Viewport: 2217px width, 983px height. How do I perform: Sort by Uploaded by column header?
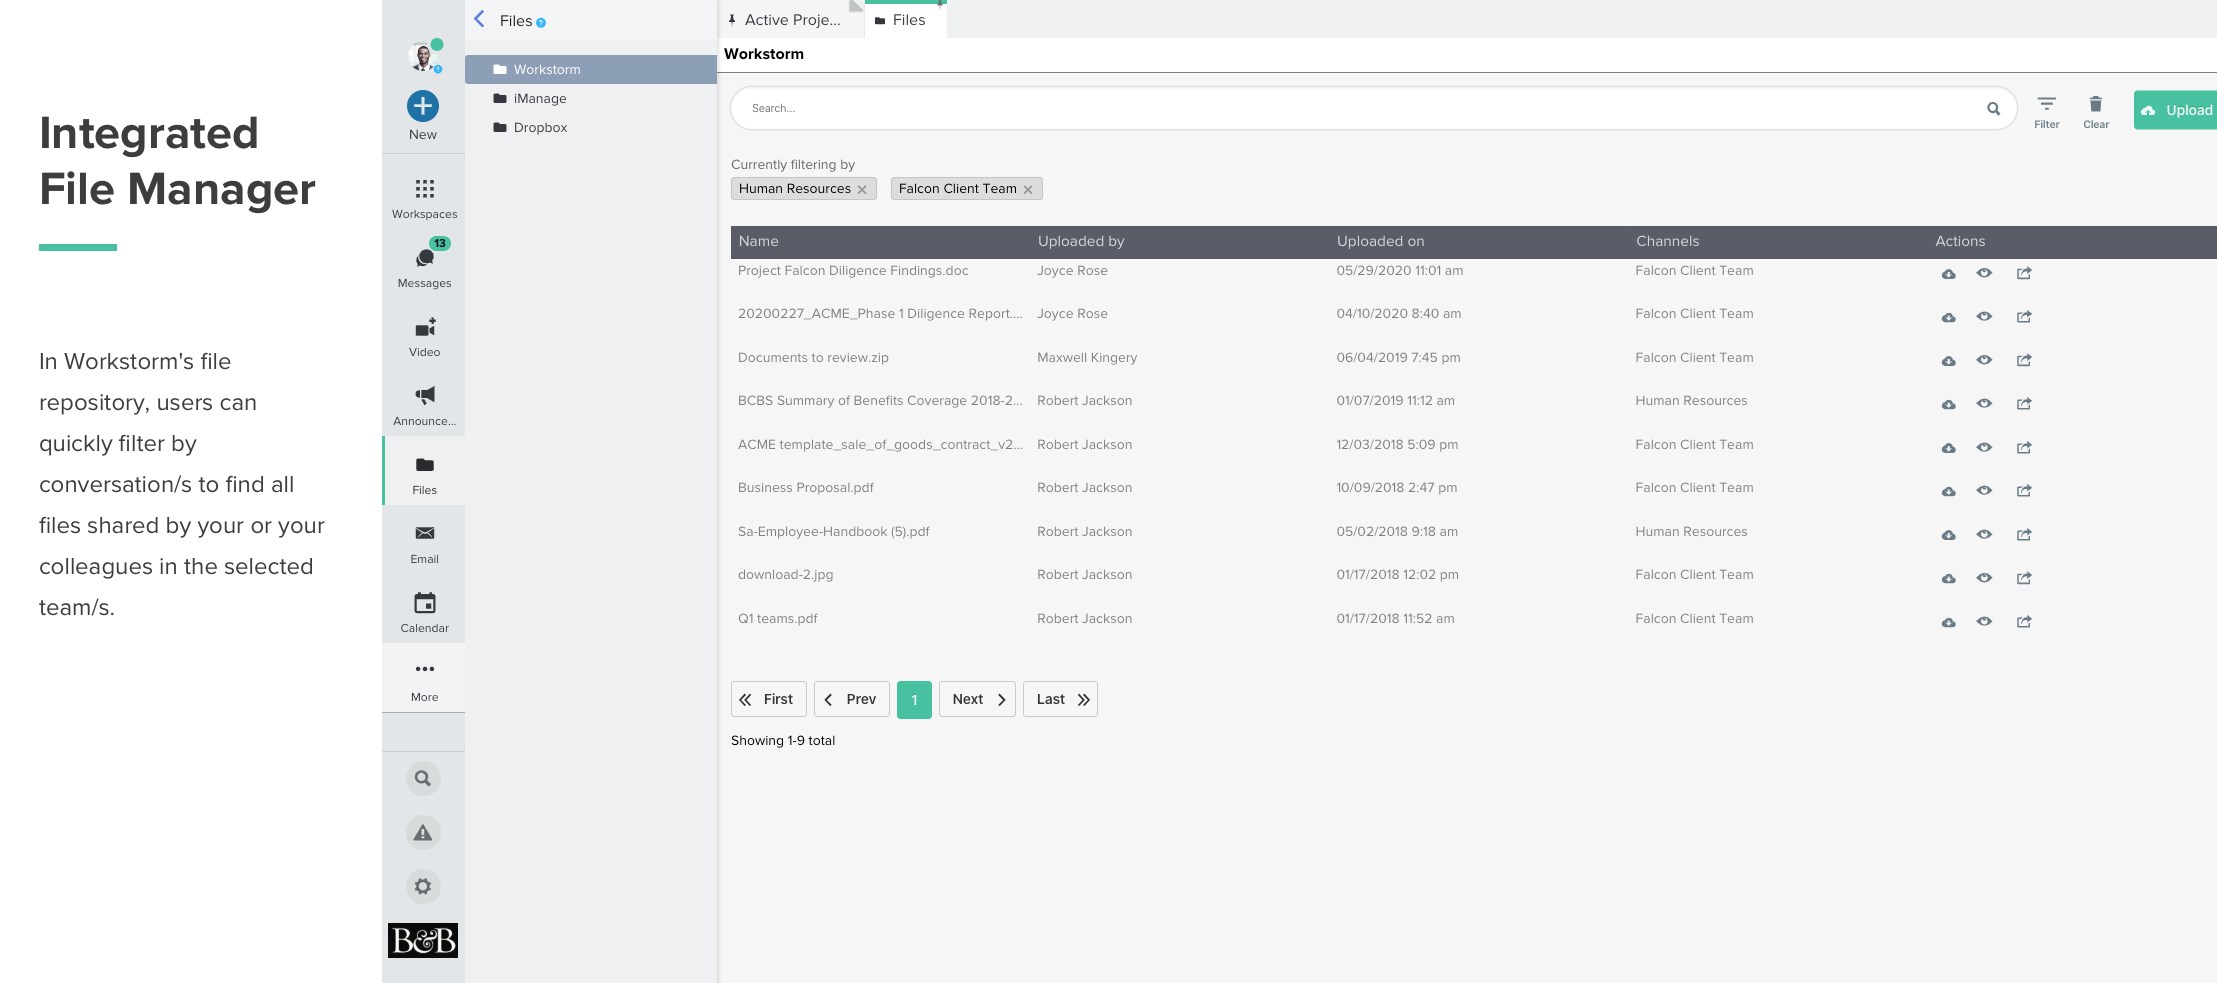click(x=1081, y=241)
